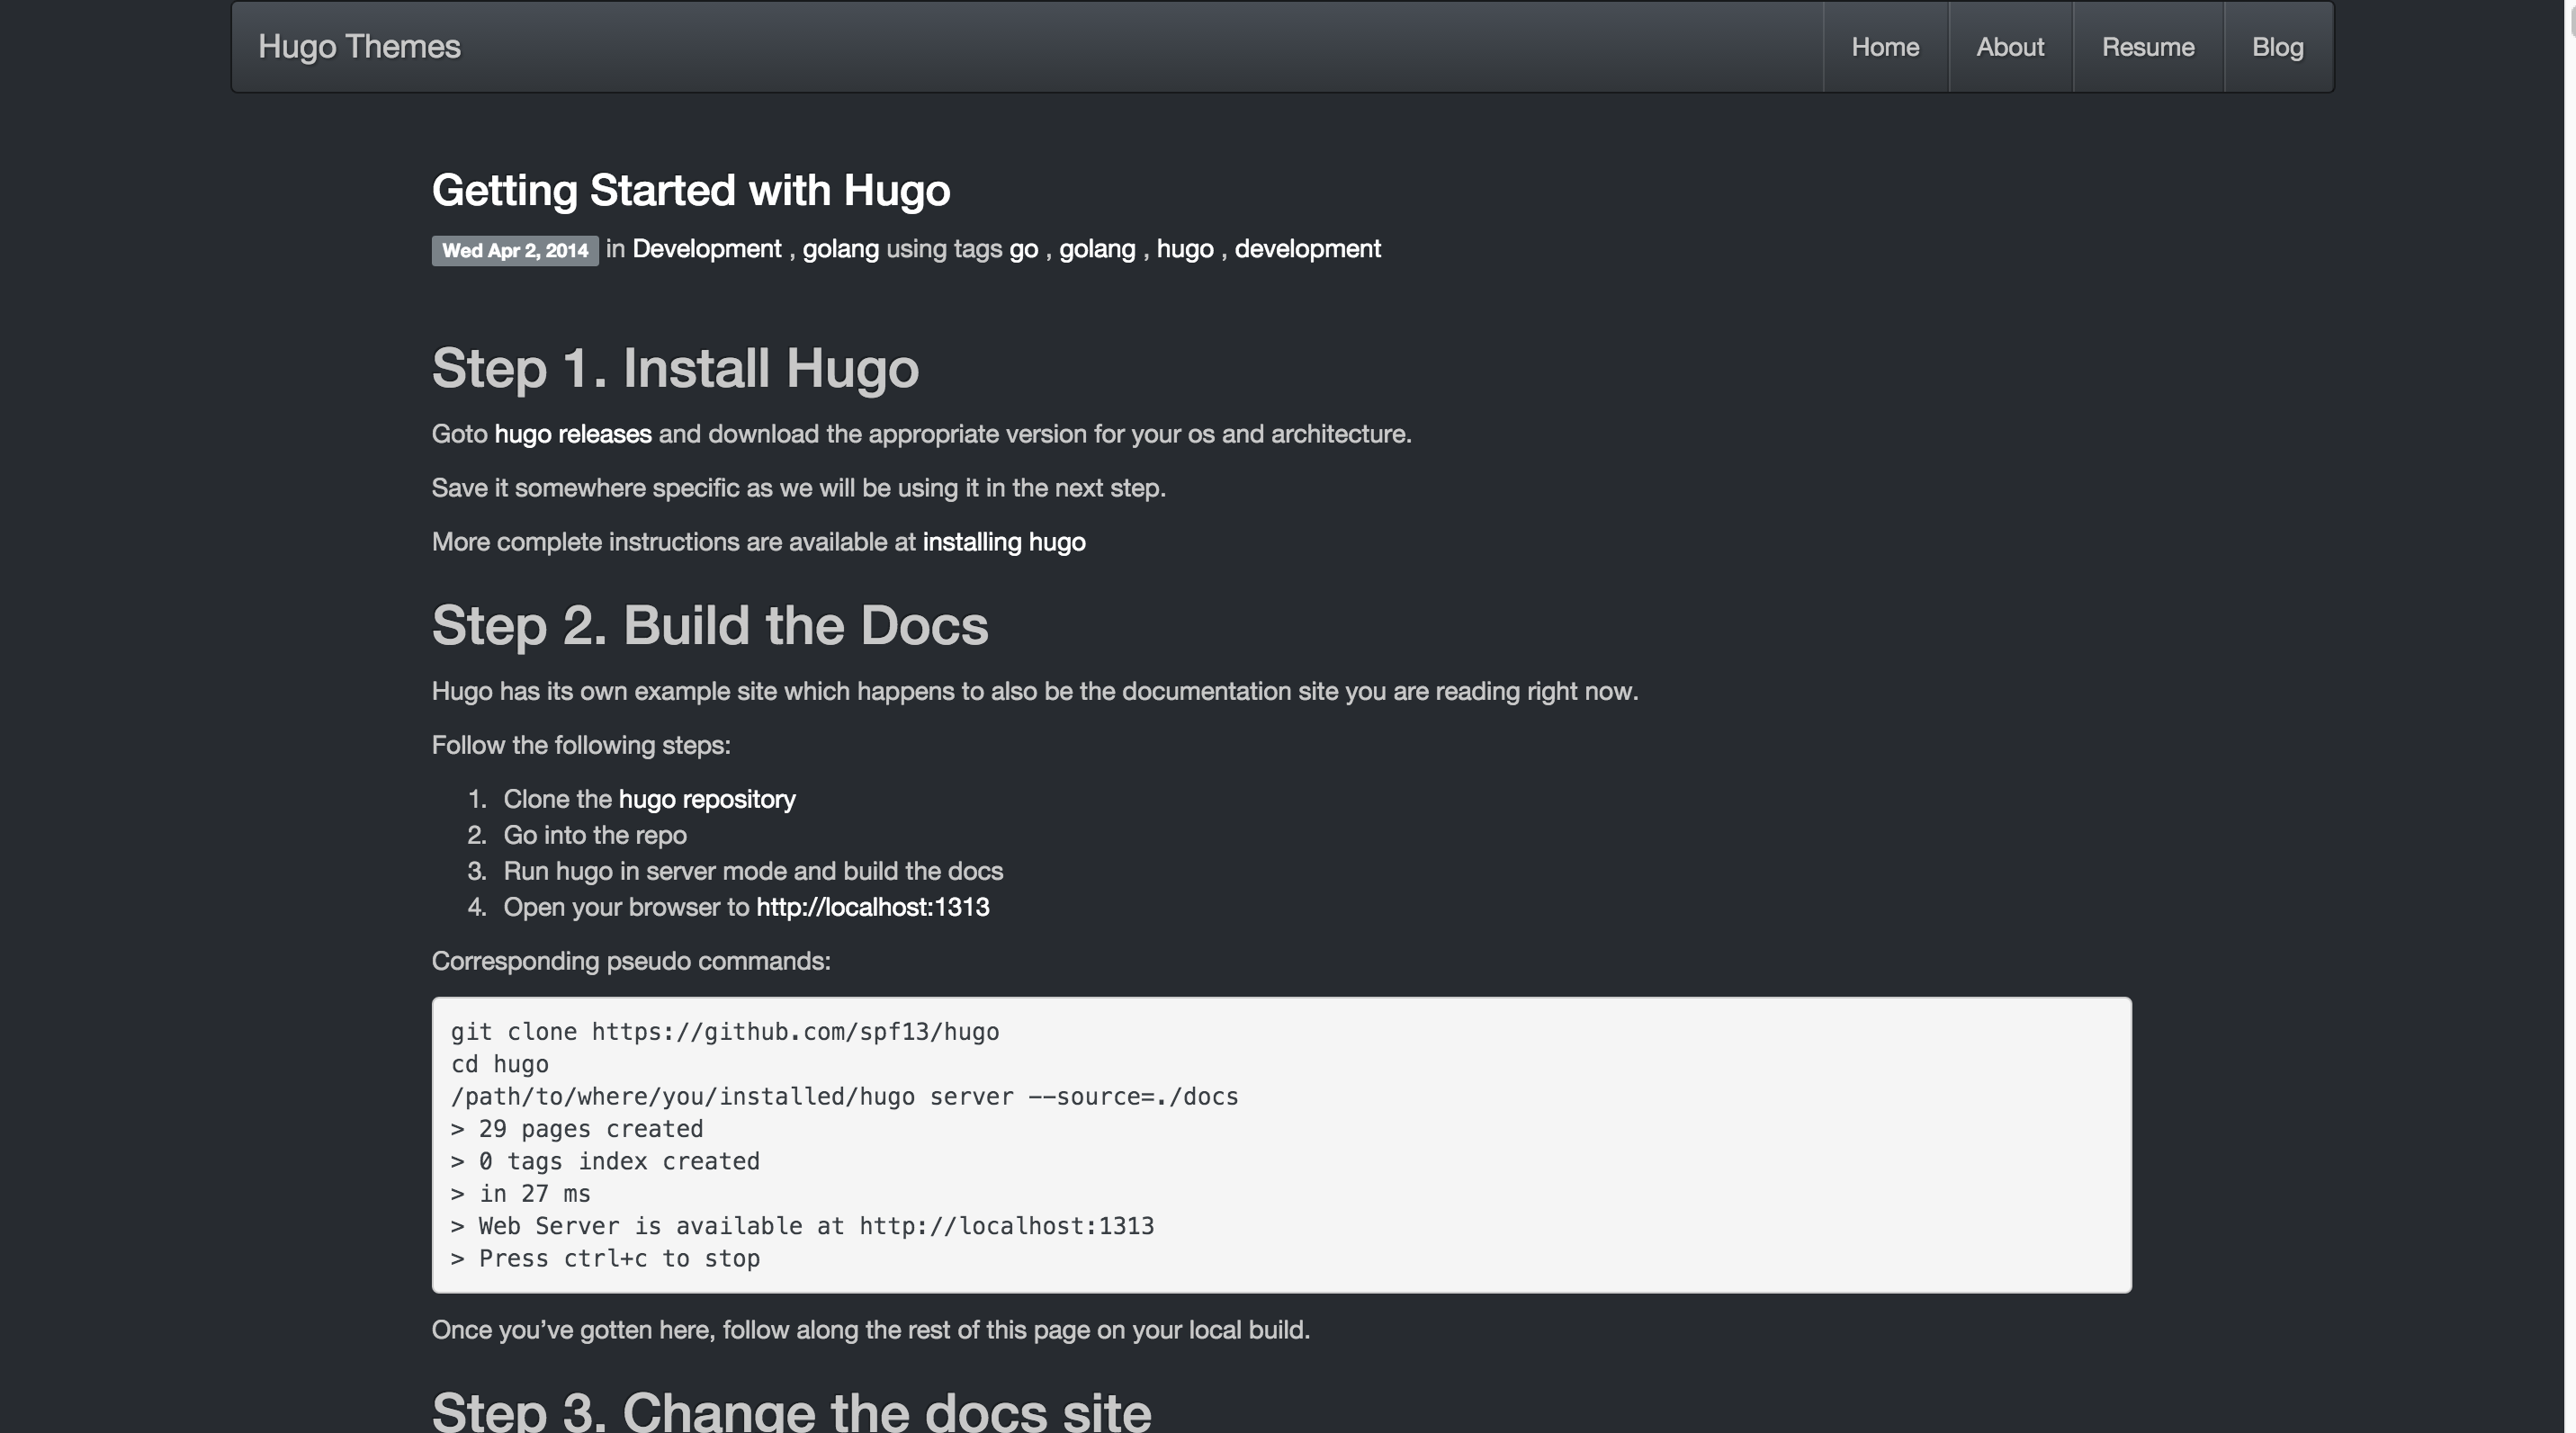The image size is (2576, 1433).
Task: Open the Development category link
Action: (x=706, y=249)
